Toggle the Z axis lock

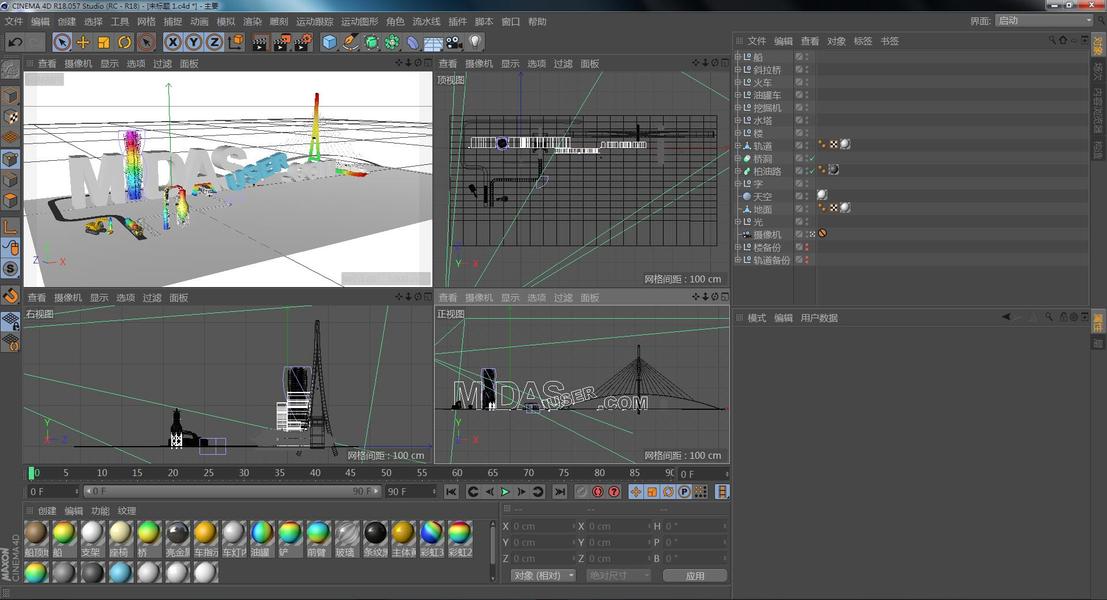214,42
